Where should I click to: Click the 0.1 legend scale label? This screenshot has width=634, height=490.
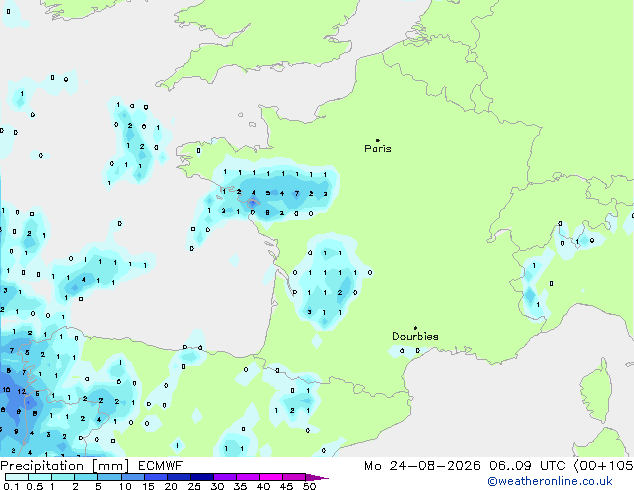(x=11, y=486)
